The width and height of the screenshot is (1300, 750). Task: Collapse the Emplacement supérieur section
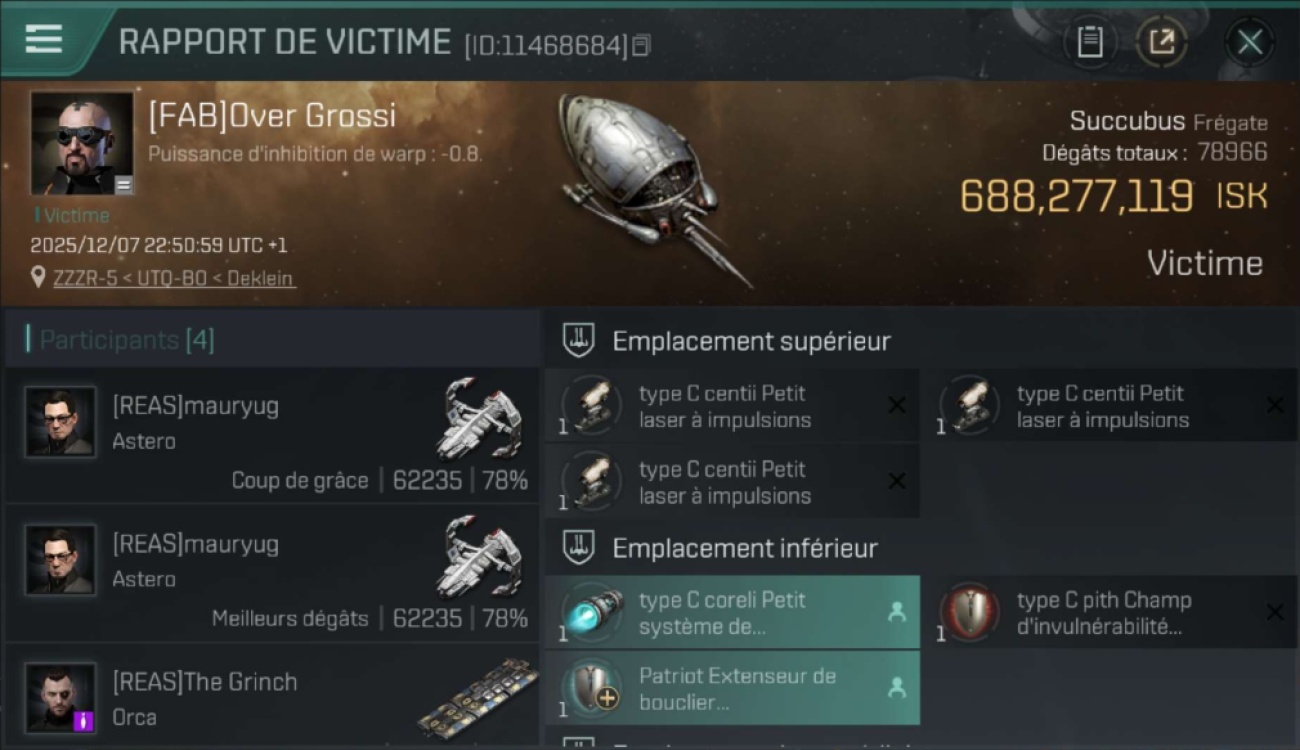pos(579,340)
